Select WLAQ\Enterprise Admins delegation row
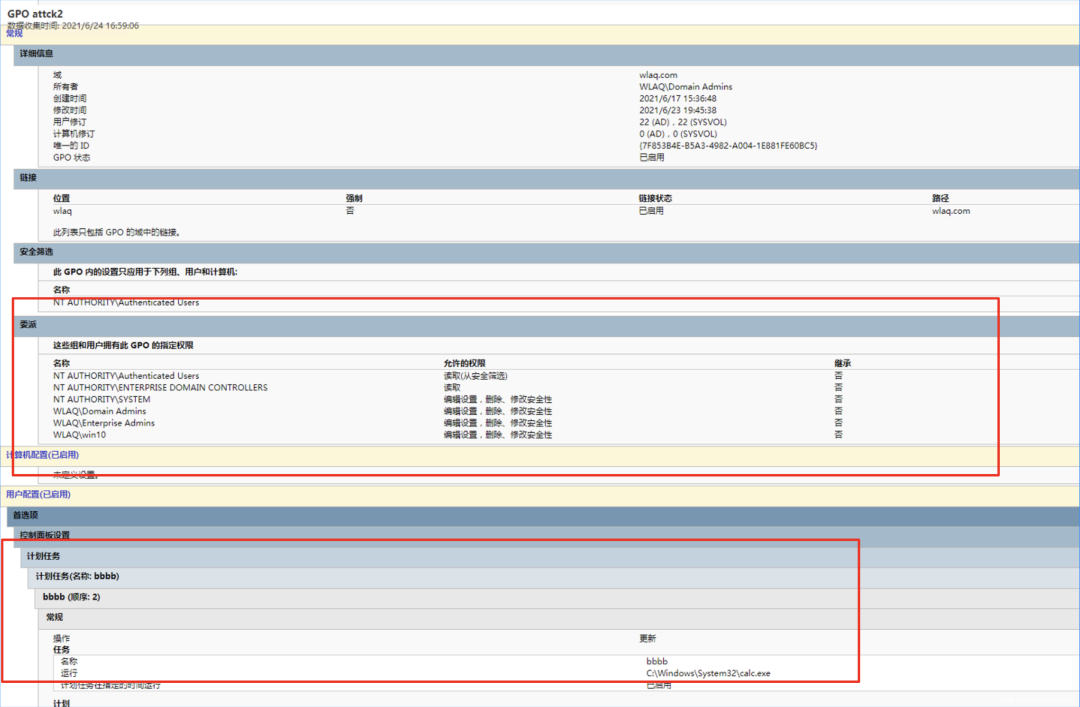Image resolution: width=1080 pixels, height=707 pixels. click(104, 422)
